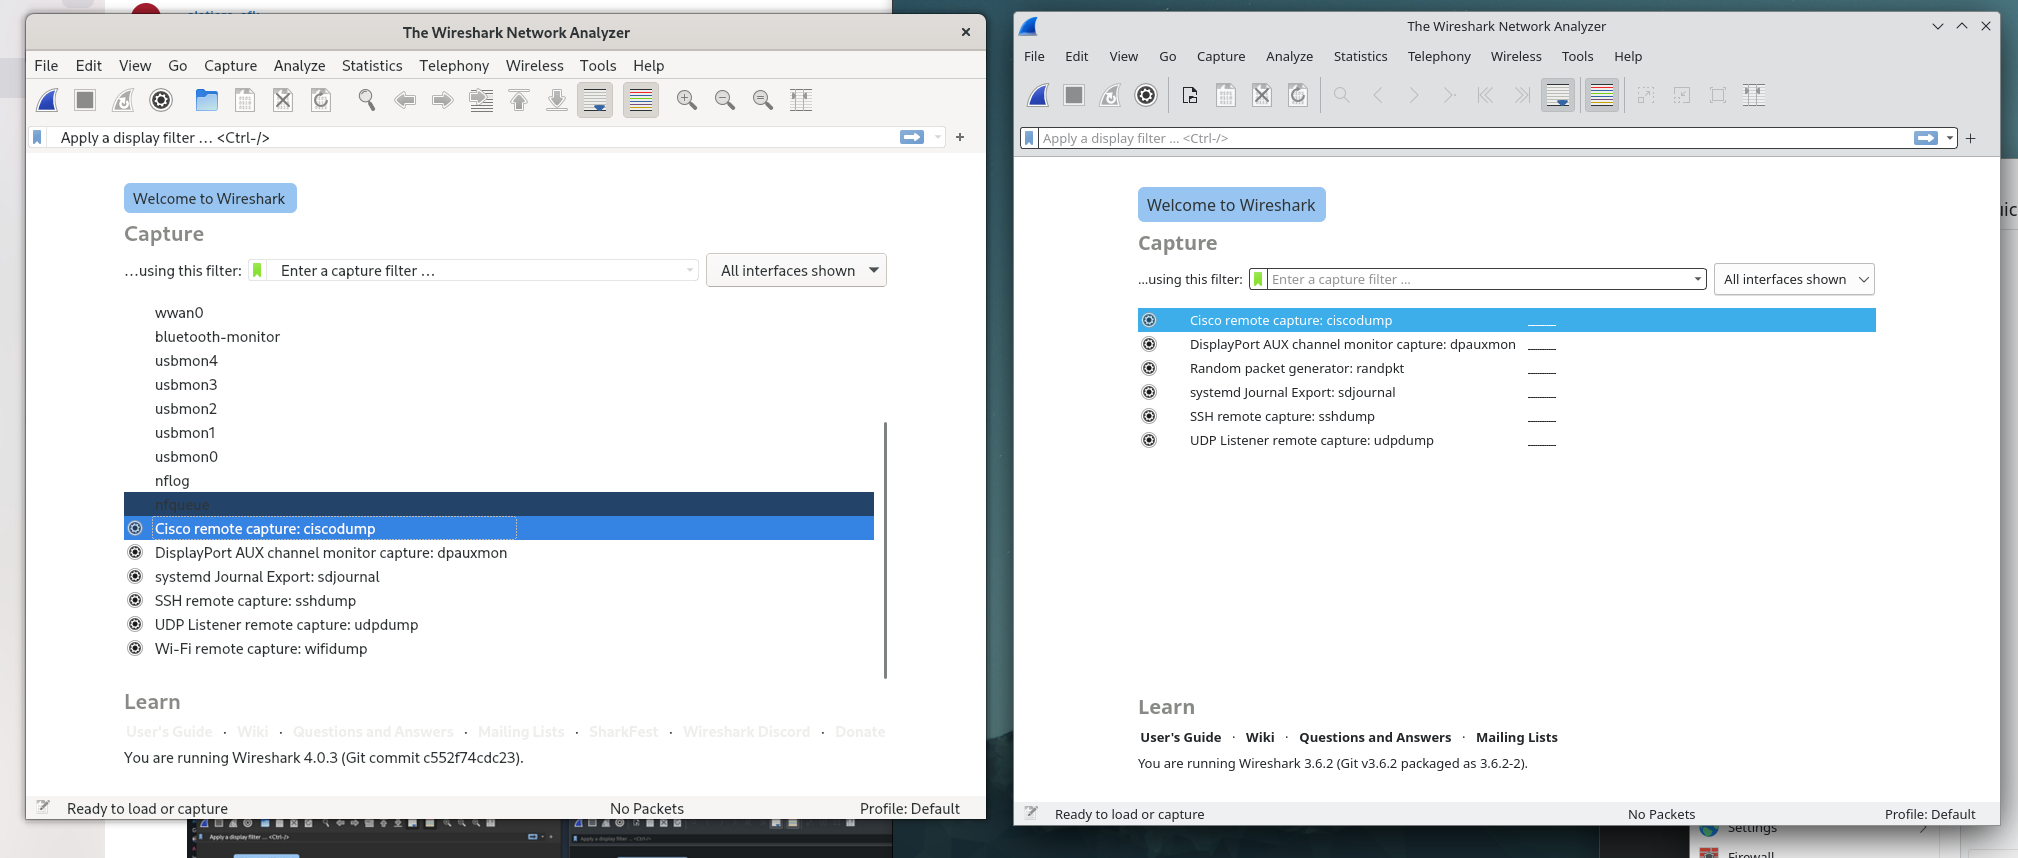The width and height of the screenshot is (2018, 858).
Task: Open Wireless menu in right Wireshark window
Action: coord(1516,56)
